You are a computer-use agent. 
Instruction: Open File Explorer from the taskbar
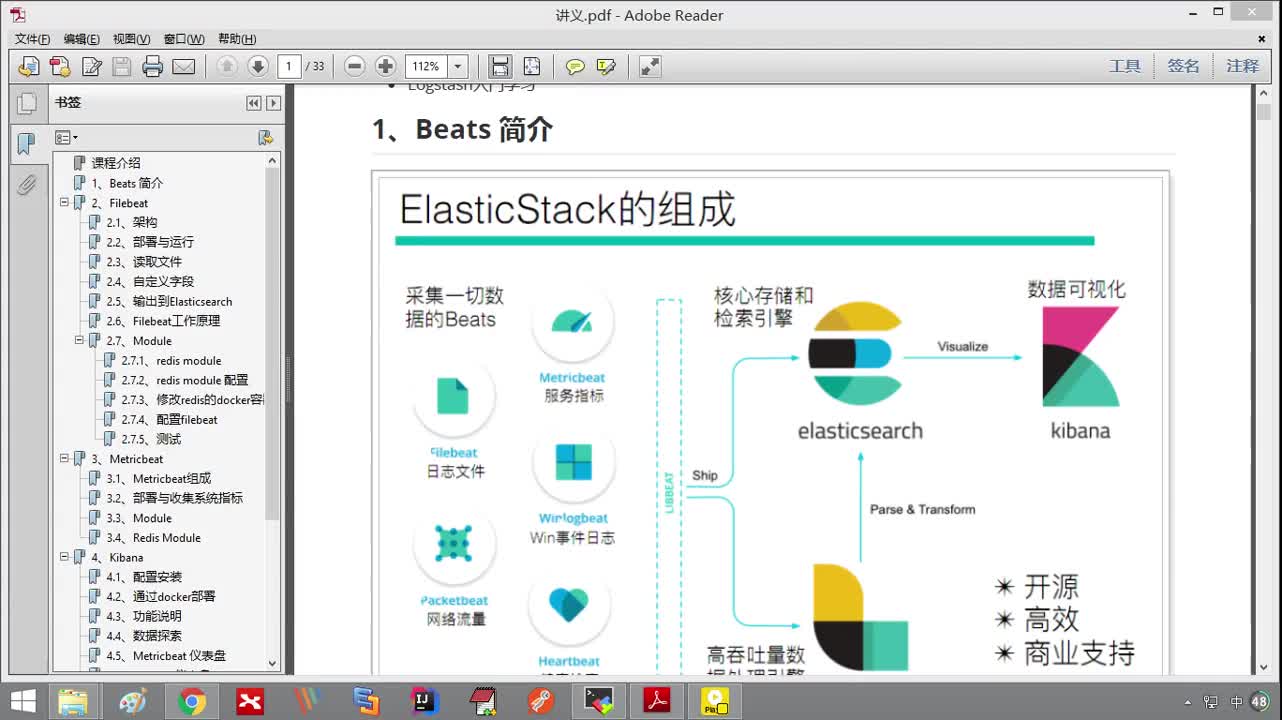pos(73,702)
